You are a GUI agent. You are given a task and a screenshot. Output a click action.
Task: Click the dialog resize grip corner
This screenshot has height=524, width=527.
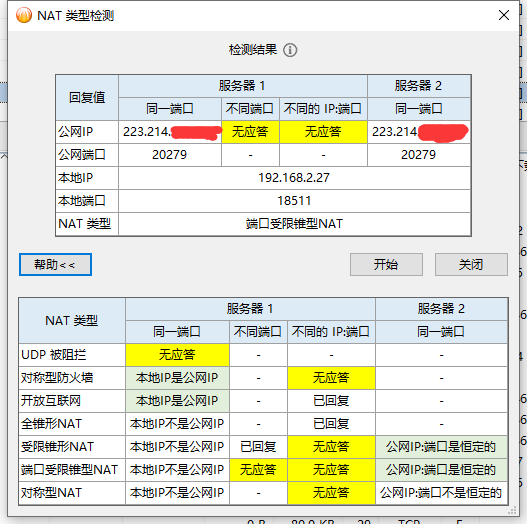512,511
